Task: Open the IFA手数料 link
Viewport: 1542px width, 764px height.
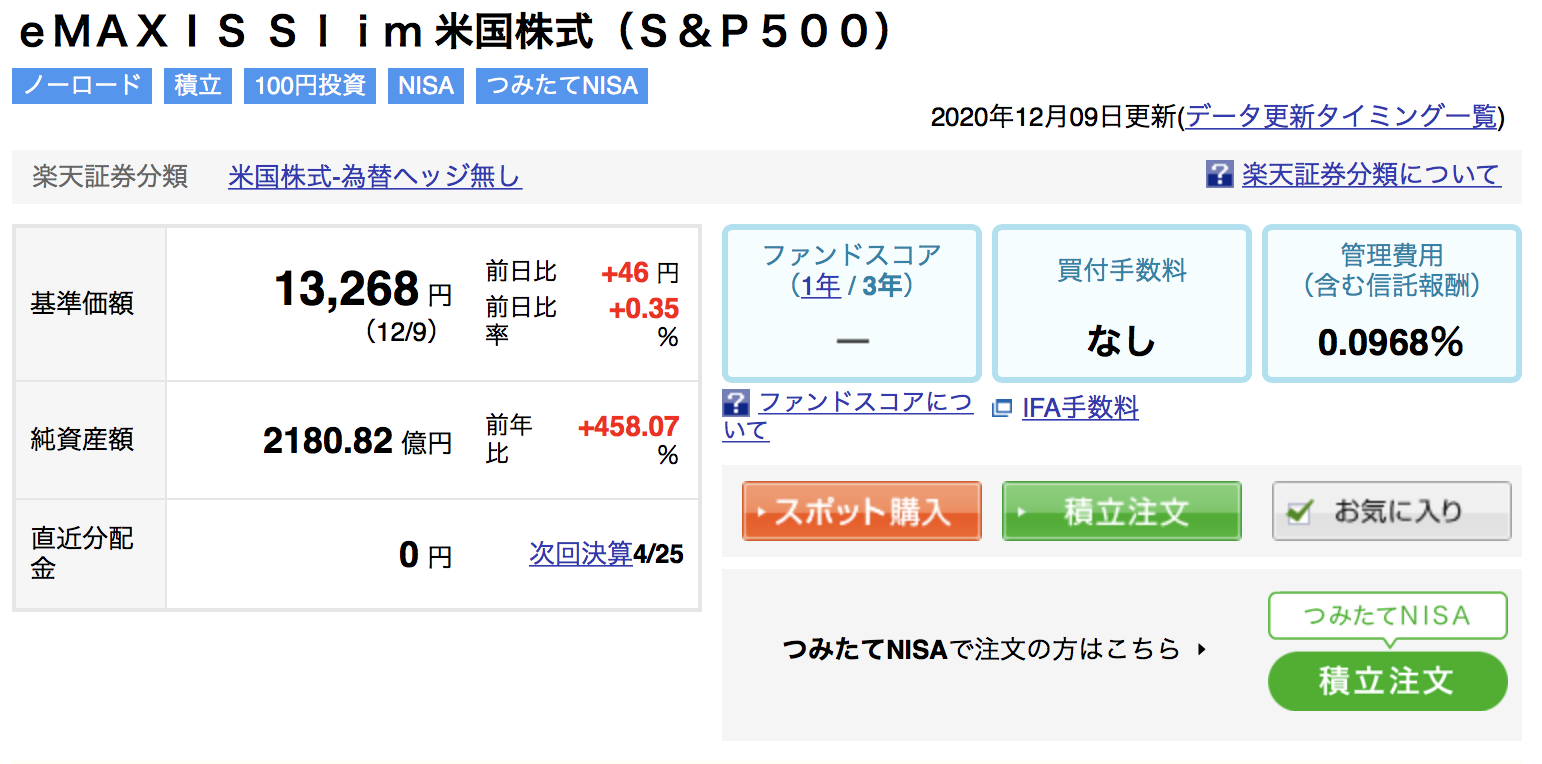Action: 1080,408
